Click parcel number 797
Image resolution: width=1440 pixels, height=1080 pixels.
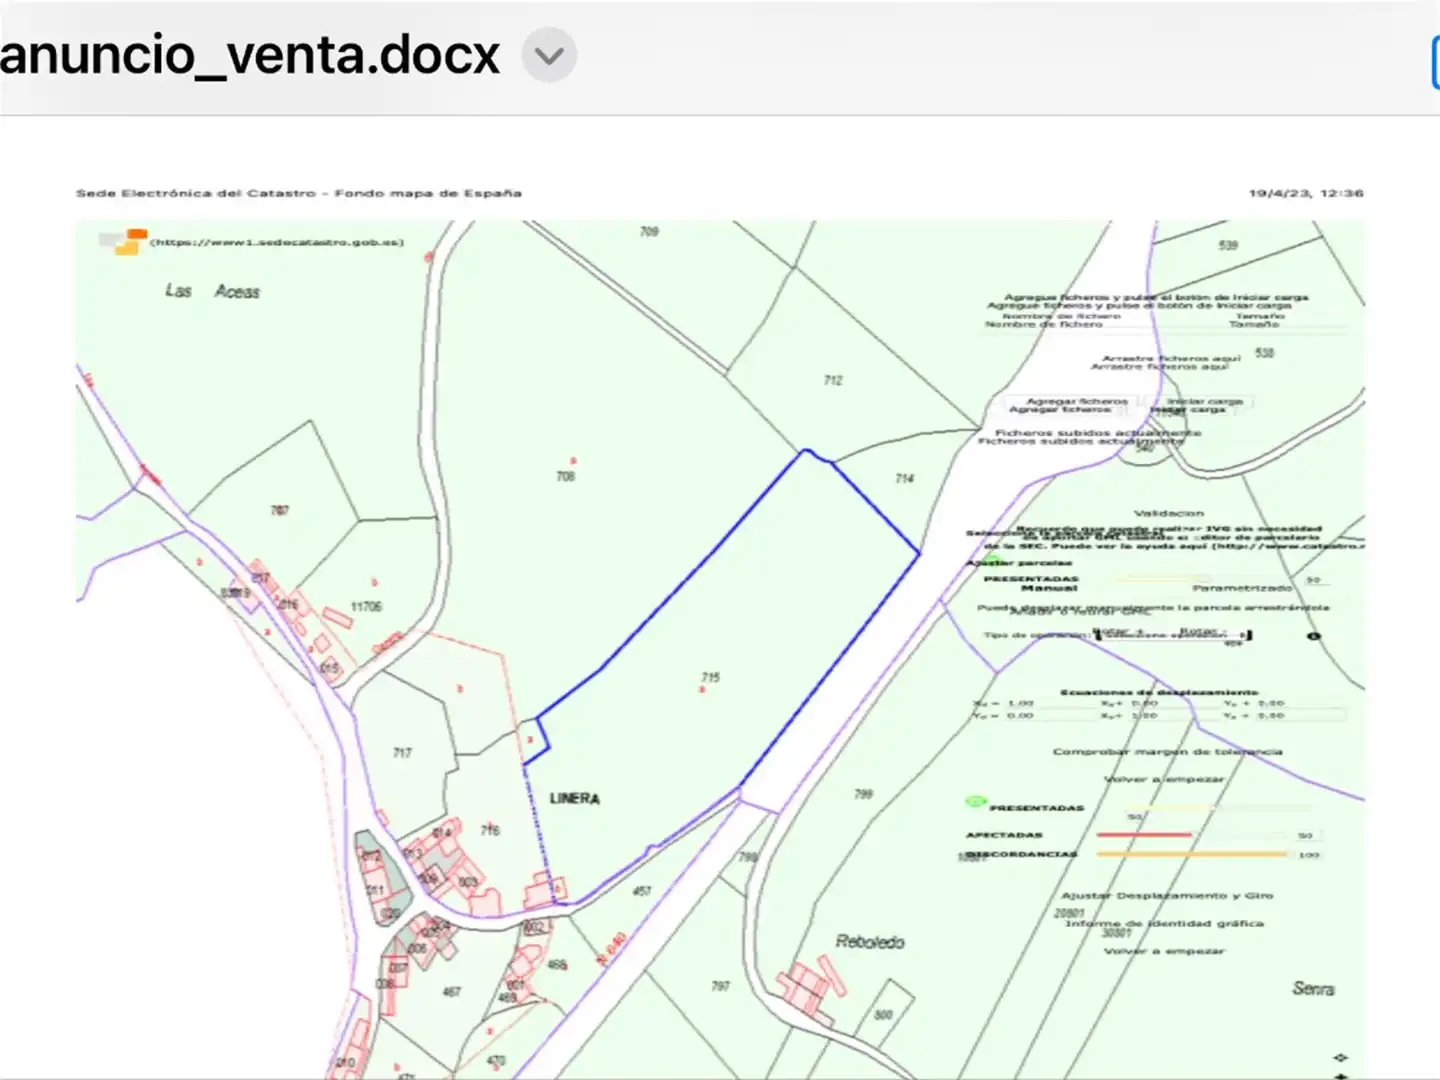pyautogui.click(x=720, y=986)
